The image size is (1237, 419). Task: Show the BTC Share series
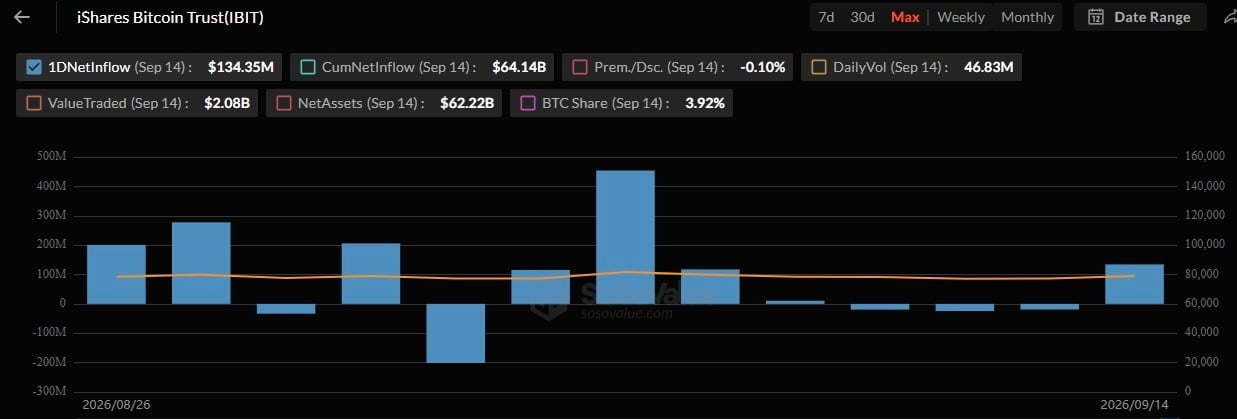527,103
